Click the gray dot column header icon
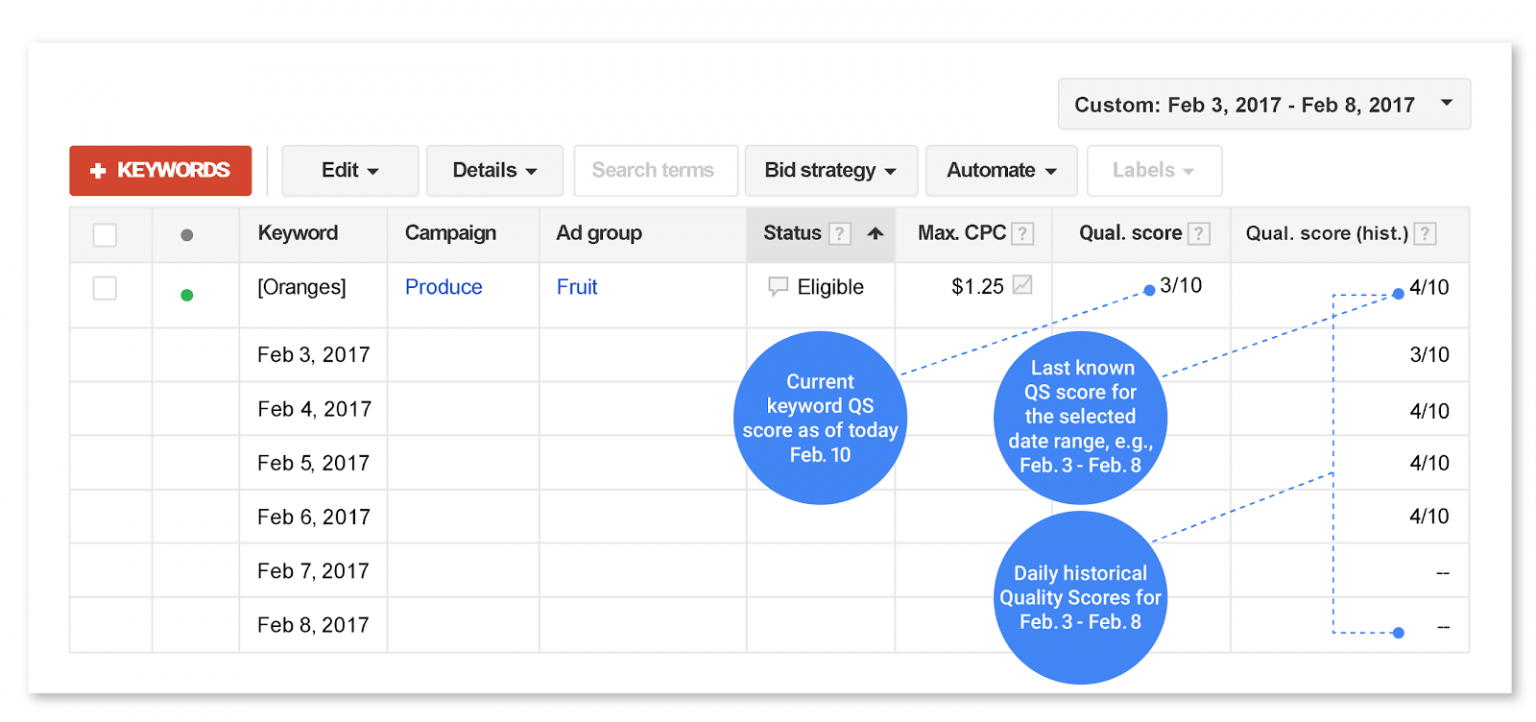This screenshot has width=1536, height=722. [186, 233]
